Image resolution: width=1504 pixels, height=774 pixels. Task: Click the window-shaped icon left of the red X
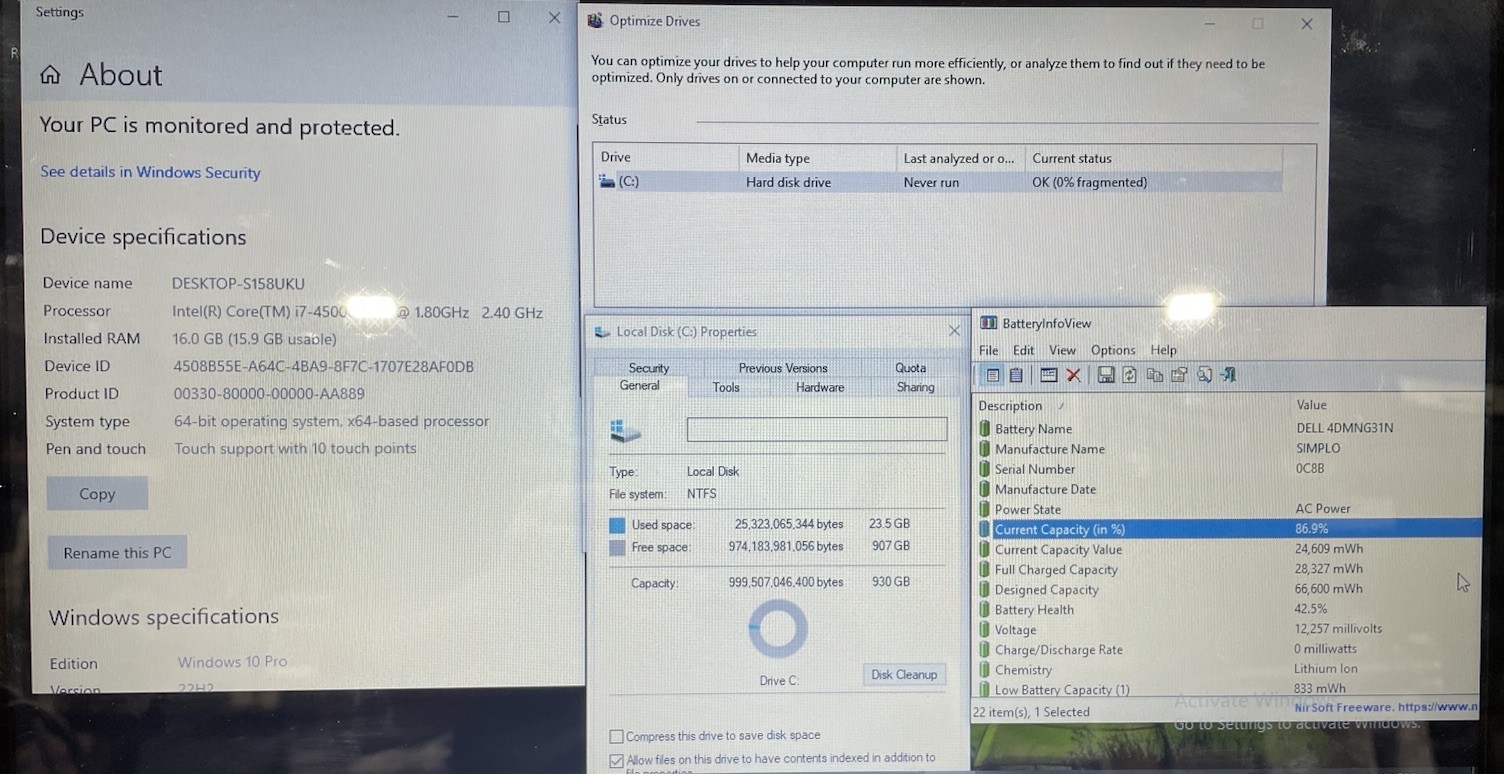pyautogui.click(x=1048, y=375)
